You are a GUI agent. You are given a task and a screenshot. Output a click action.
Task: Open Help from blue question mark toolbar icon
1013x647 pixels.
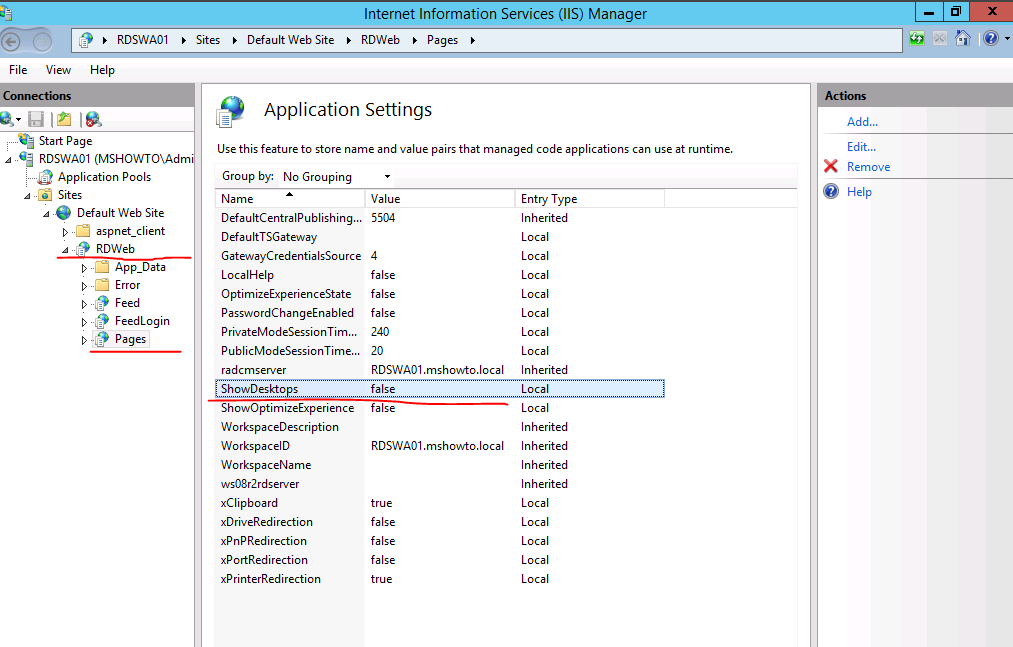991,39
